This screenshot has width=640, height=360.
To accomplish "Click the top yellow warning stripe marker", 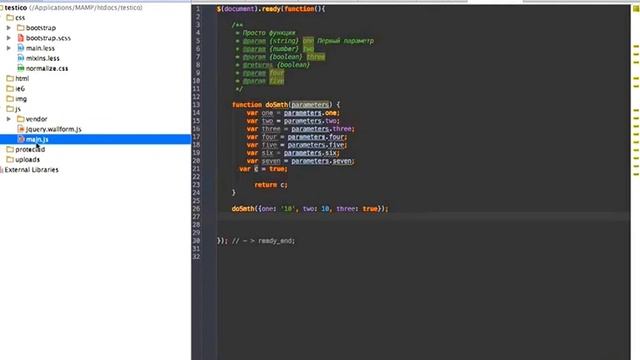I will tap(636, 47).
